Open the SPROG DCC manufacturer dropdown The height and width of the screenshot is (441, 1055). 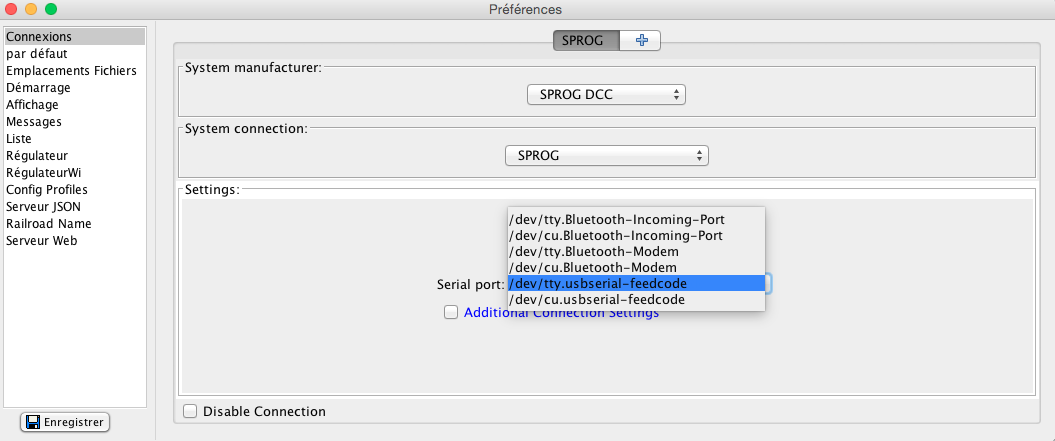606,95
